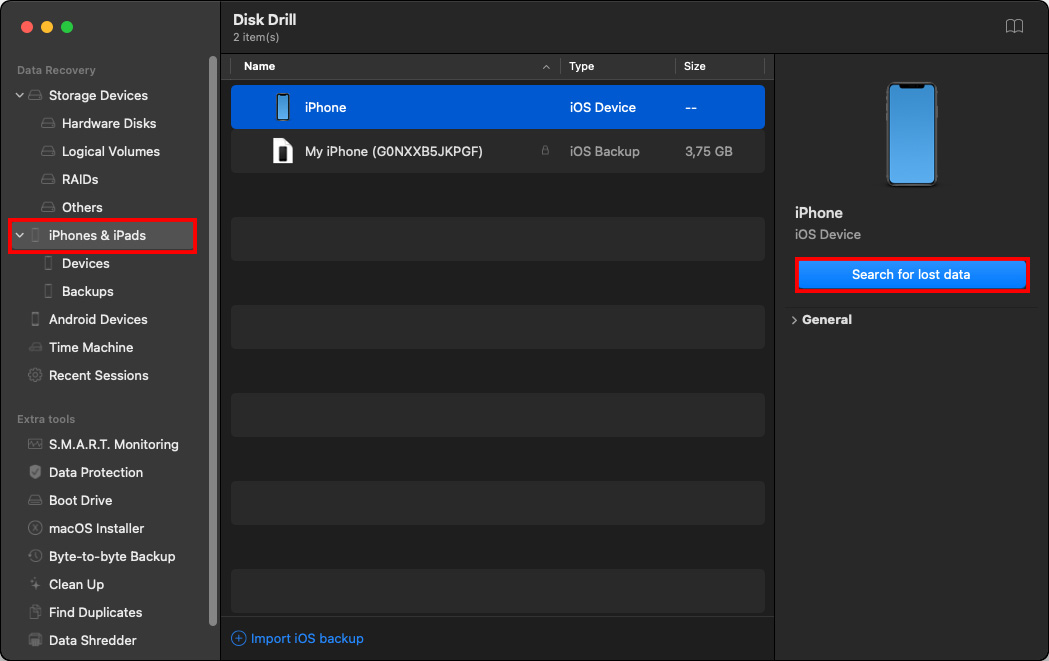Click the iPhone preview image

[911, 134]
